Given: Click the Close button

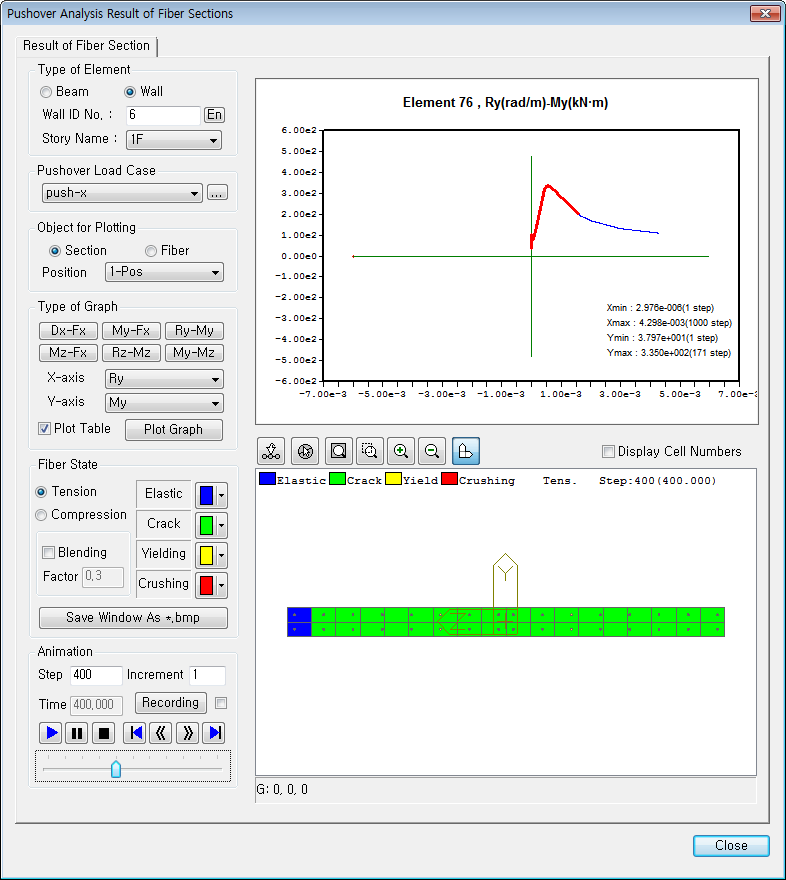Looking at the screenshot, I should [x=731, y=846].
